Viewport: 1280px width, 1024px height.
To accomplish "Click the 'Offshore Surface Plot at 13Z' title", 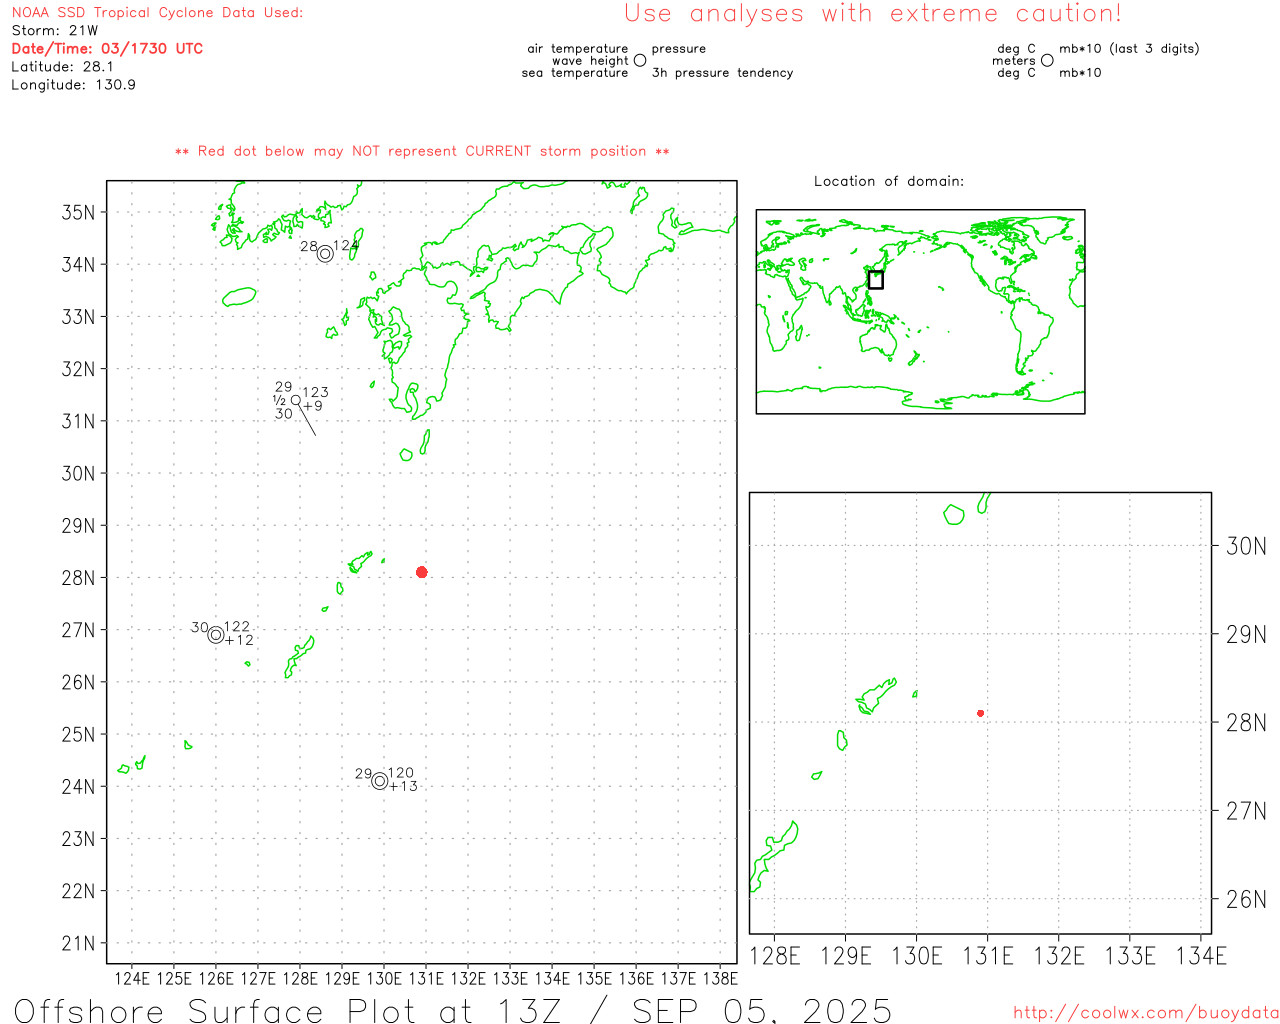I will tap(288, 1010).
